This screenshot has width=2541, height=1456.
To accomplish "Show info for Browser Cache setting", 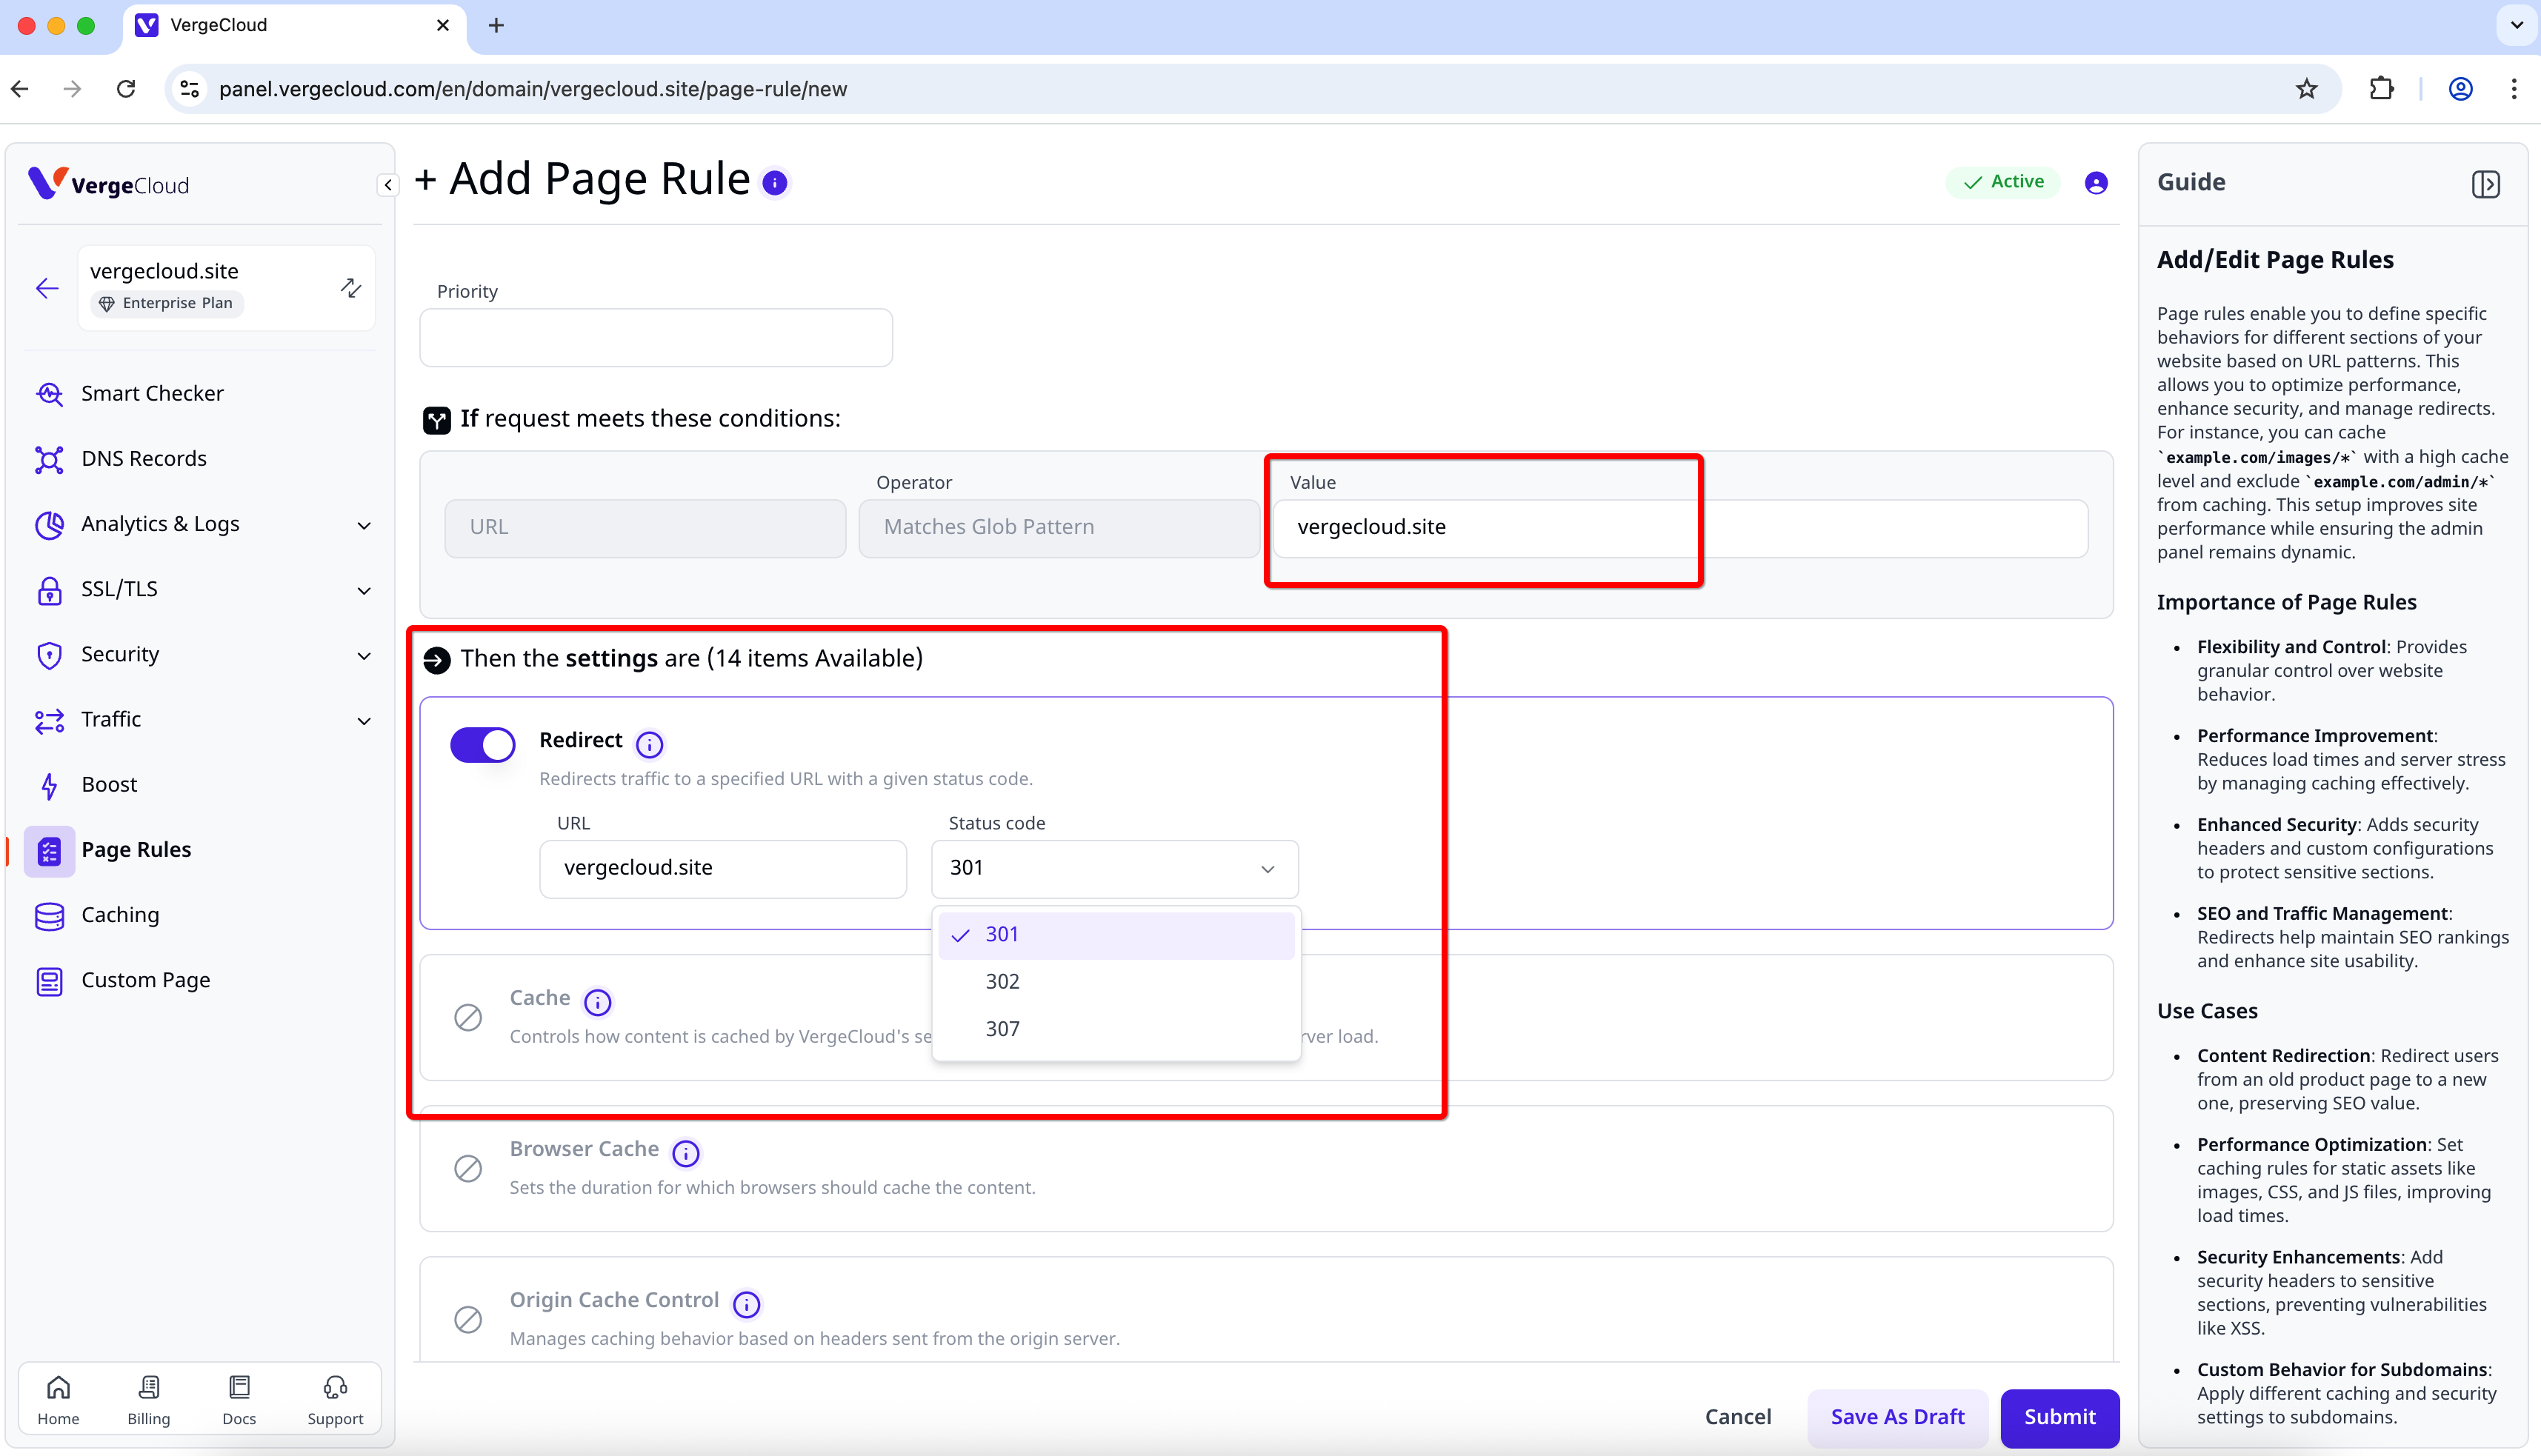I will tap(686, 1153).
